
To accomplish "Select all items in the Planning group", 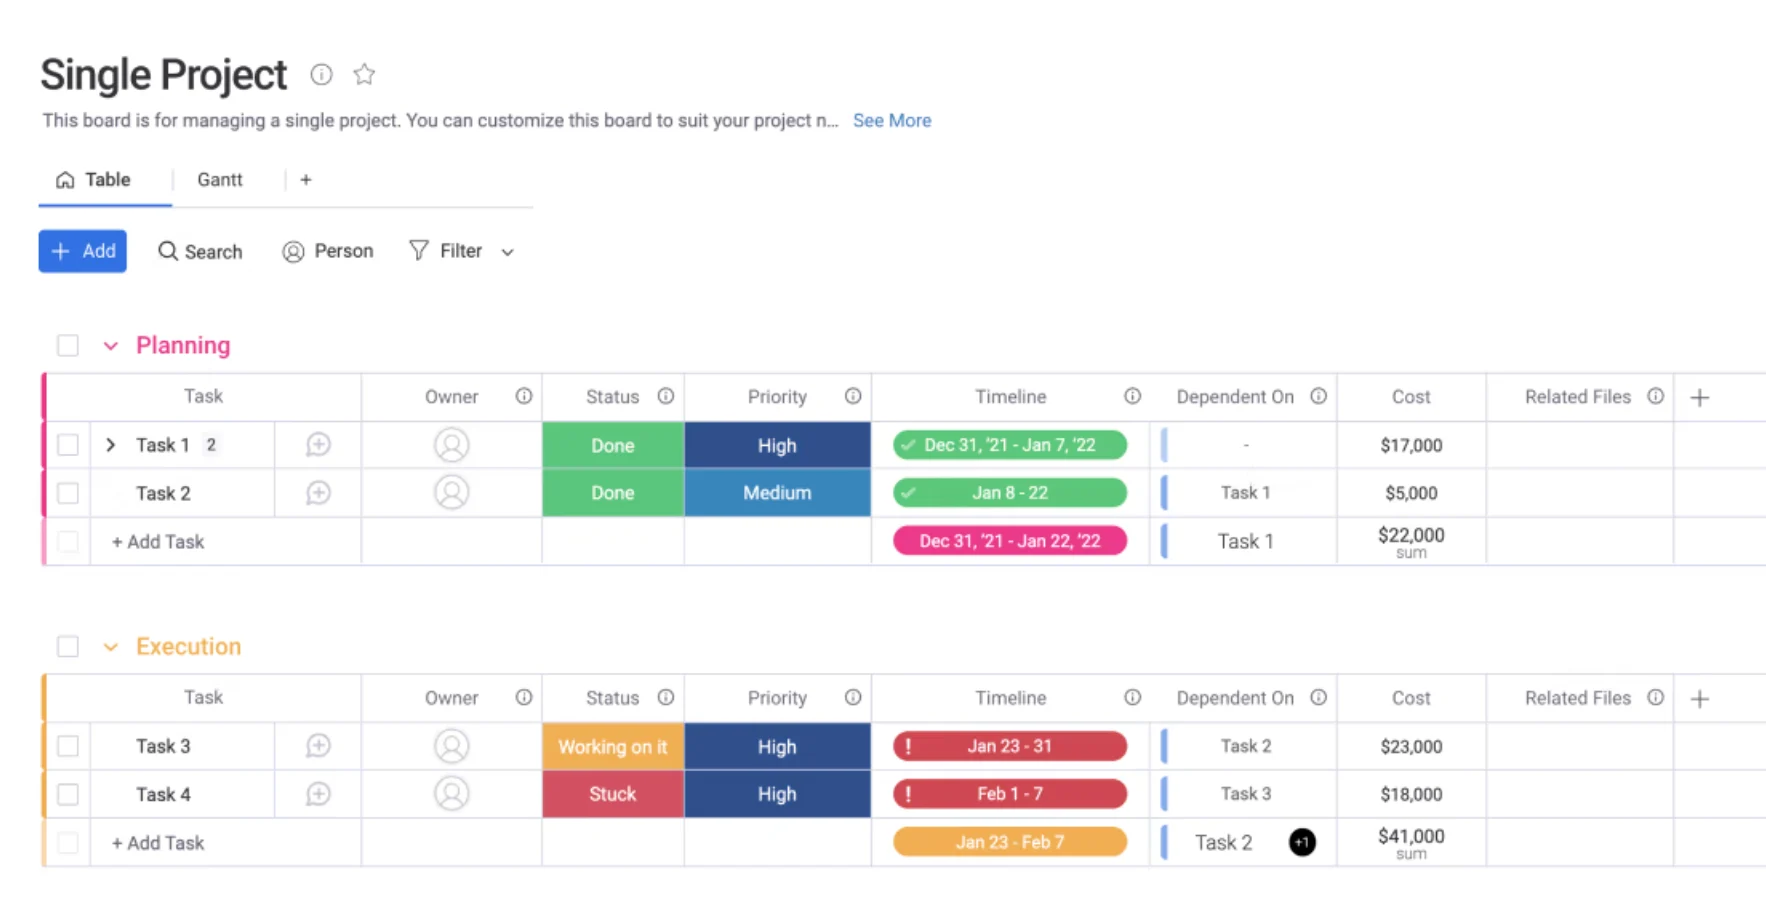I will pyautogui.click(x=68, y=346).
